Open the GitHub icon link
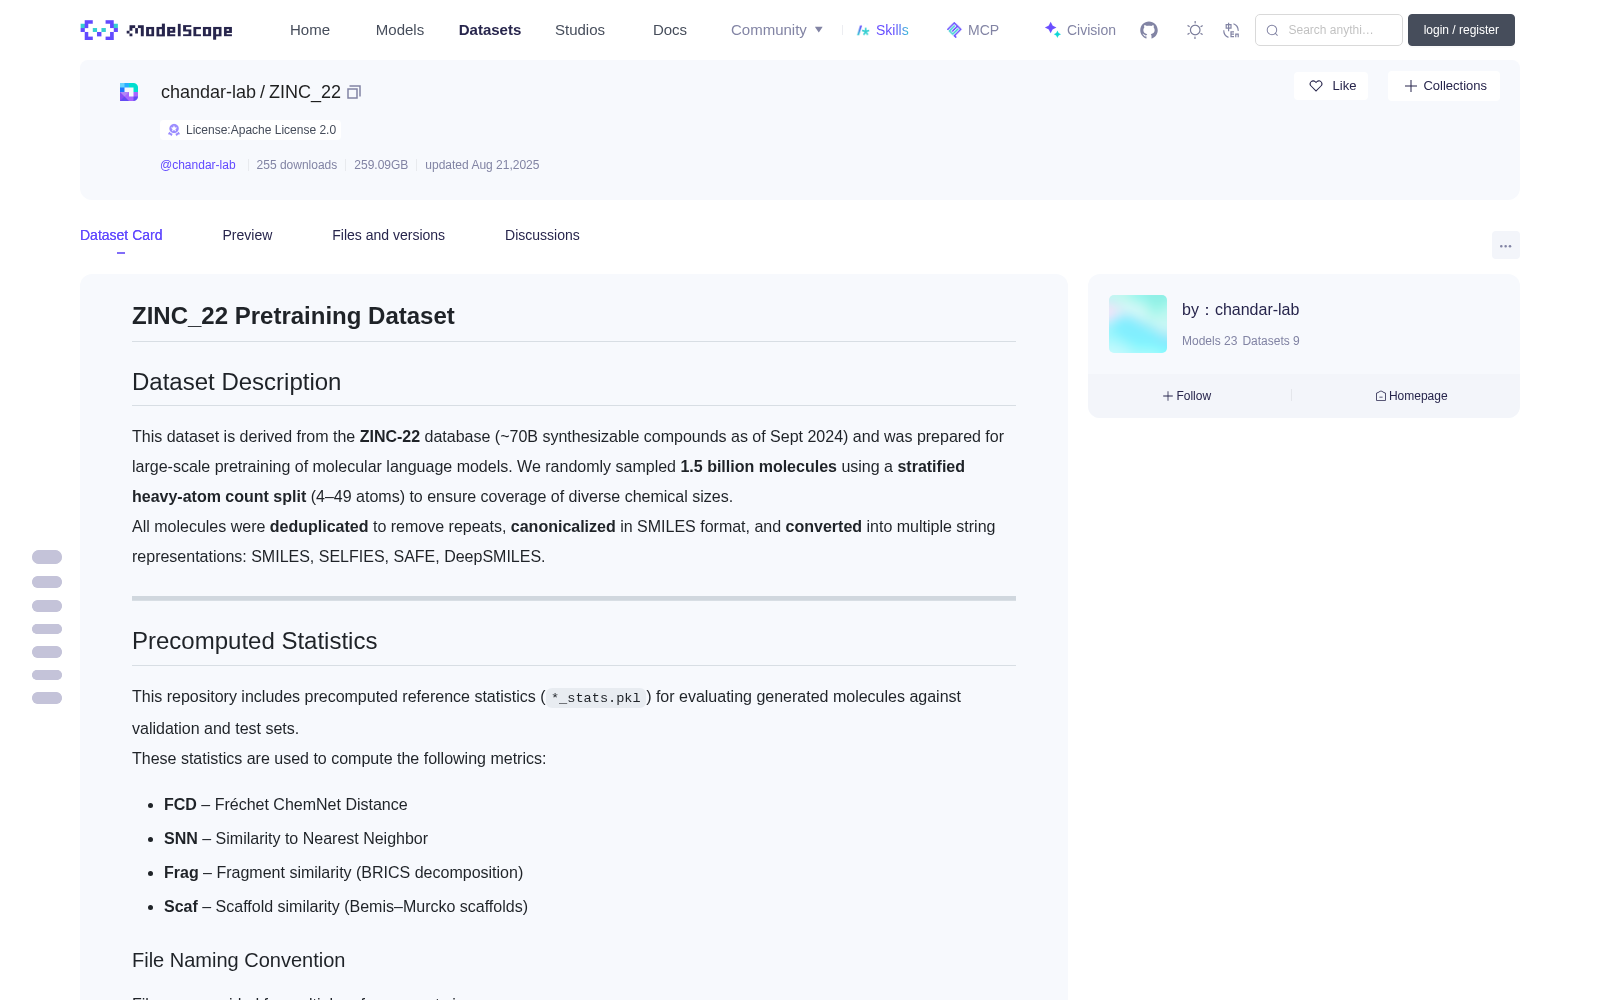1600x1000 pixels. [1149, 30]
